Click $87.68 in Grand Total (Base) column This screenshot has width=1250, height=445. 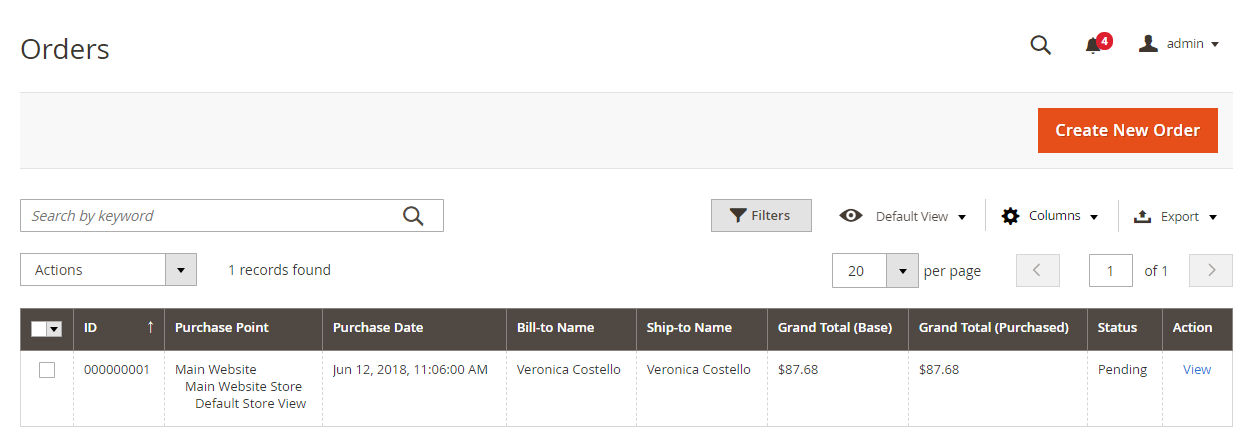tap(798, 369)
